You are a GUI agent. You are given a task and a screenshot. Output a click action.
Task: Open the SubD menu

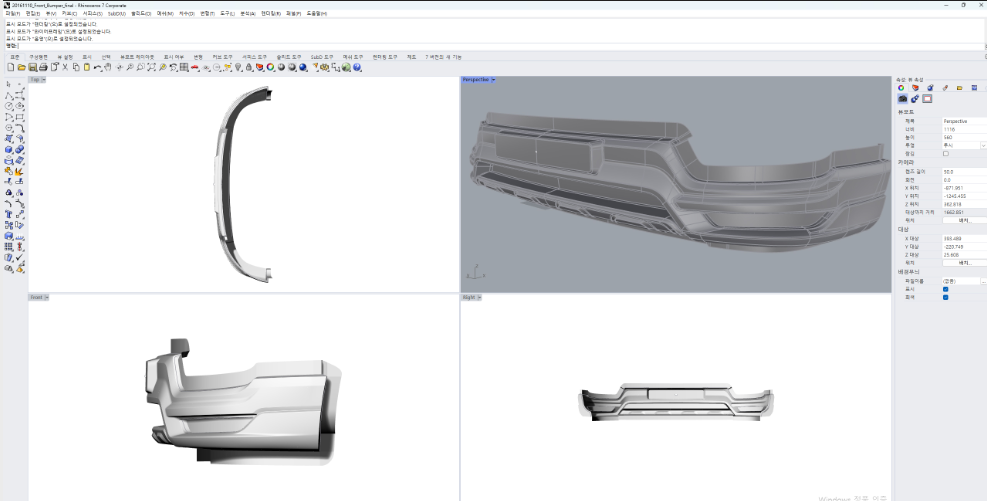click(116, 13)
